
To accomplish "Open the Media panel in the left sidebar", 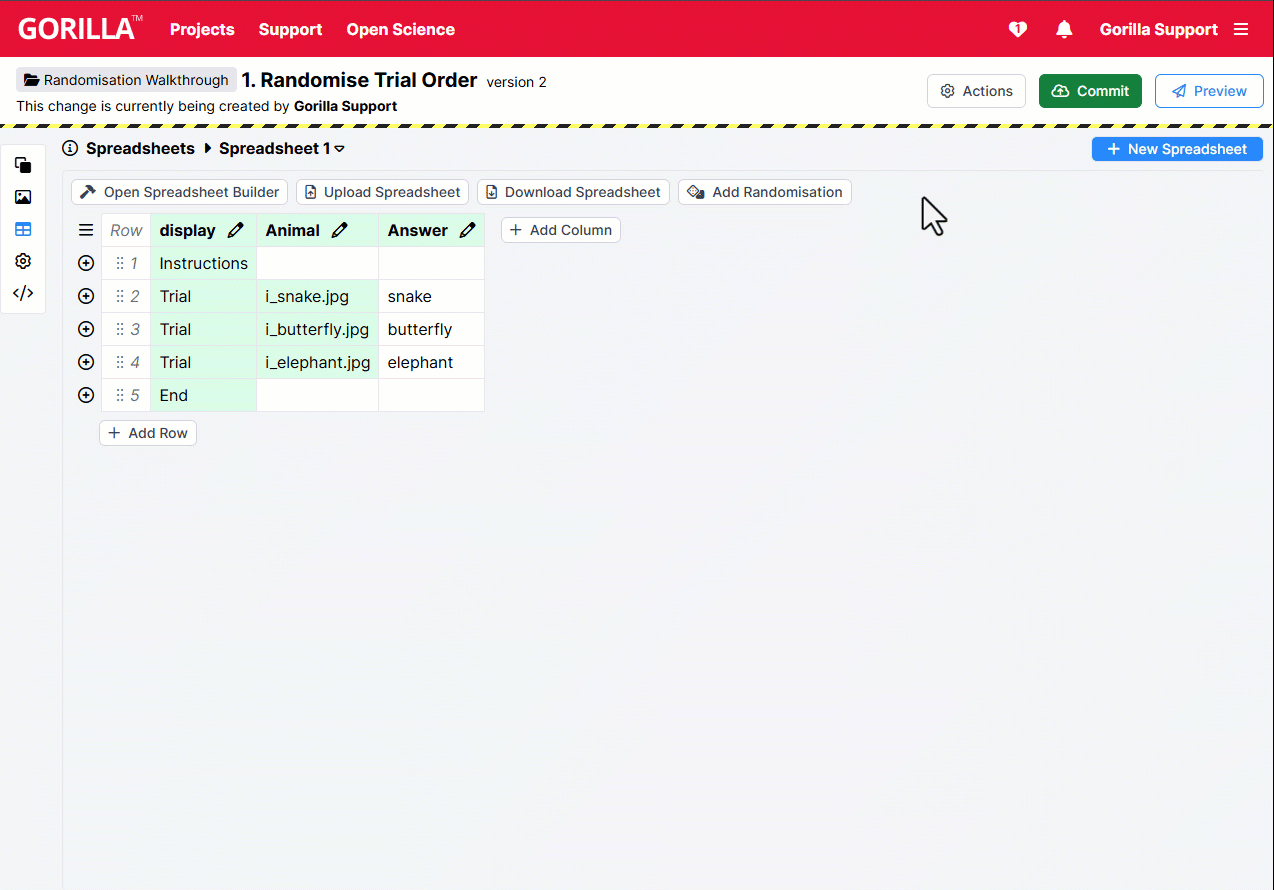I will (x=23, y=197).
